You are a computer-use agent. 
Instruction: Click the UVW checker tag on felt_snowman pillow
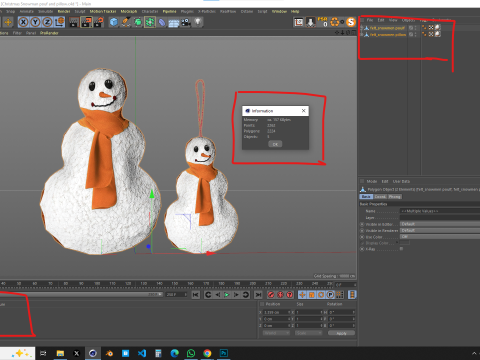(431, 34)
